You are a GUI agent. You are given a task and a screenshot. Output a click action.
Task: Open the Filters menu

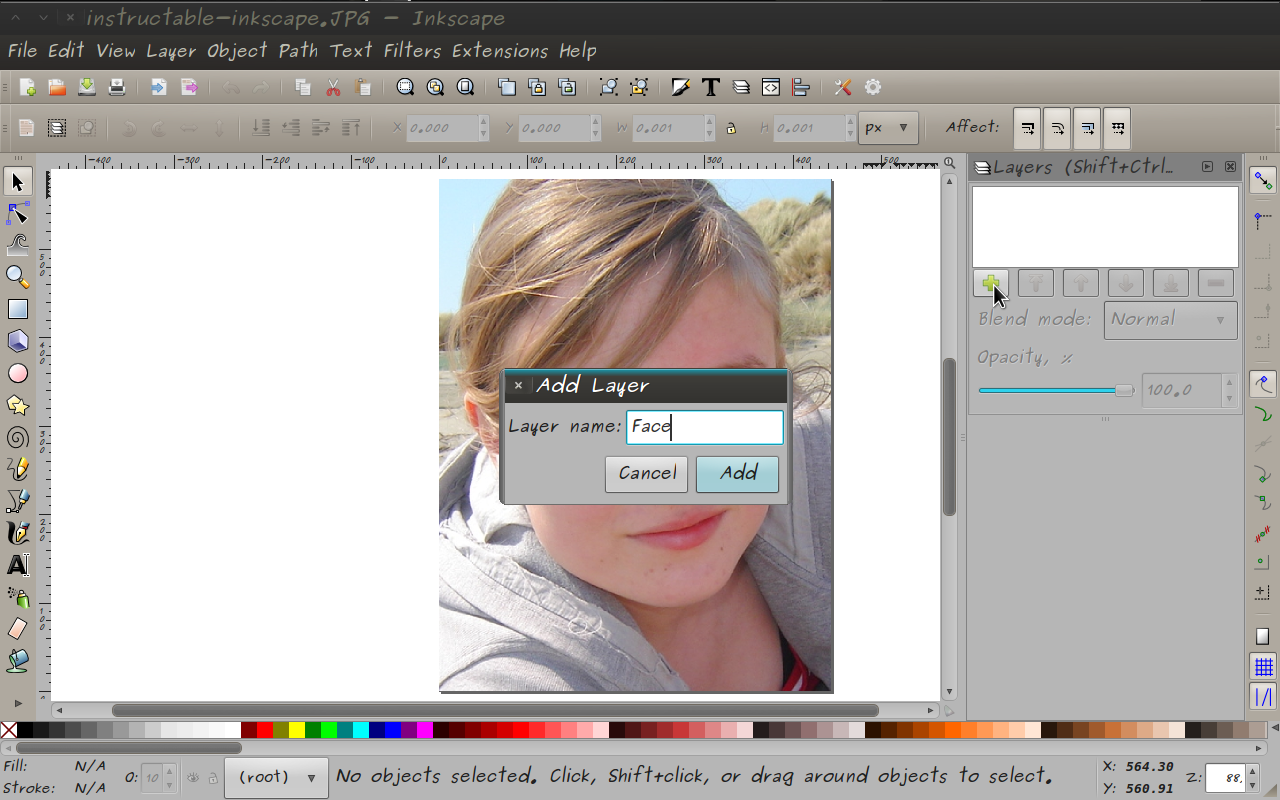pos(411,50)
